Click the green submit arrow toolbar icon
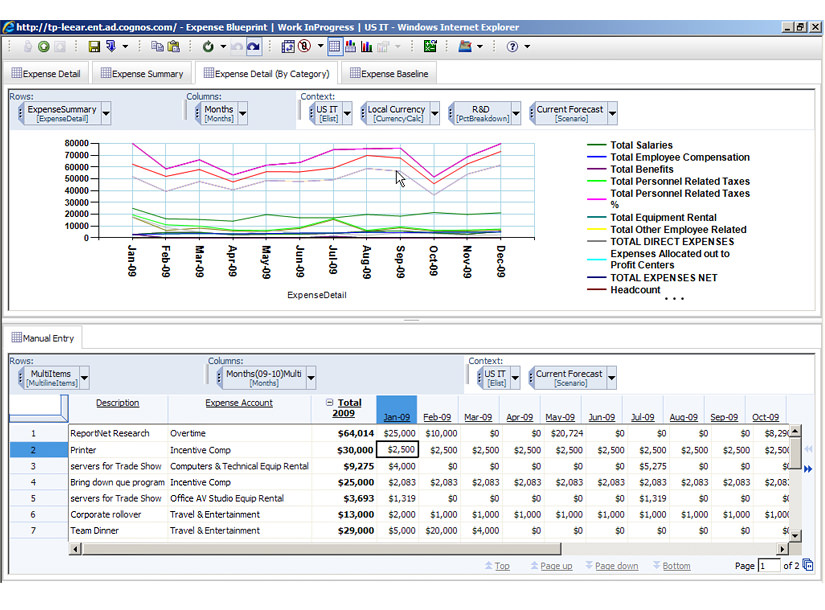The height and width of the screenshot is (610, 825). [44, 47]
